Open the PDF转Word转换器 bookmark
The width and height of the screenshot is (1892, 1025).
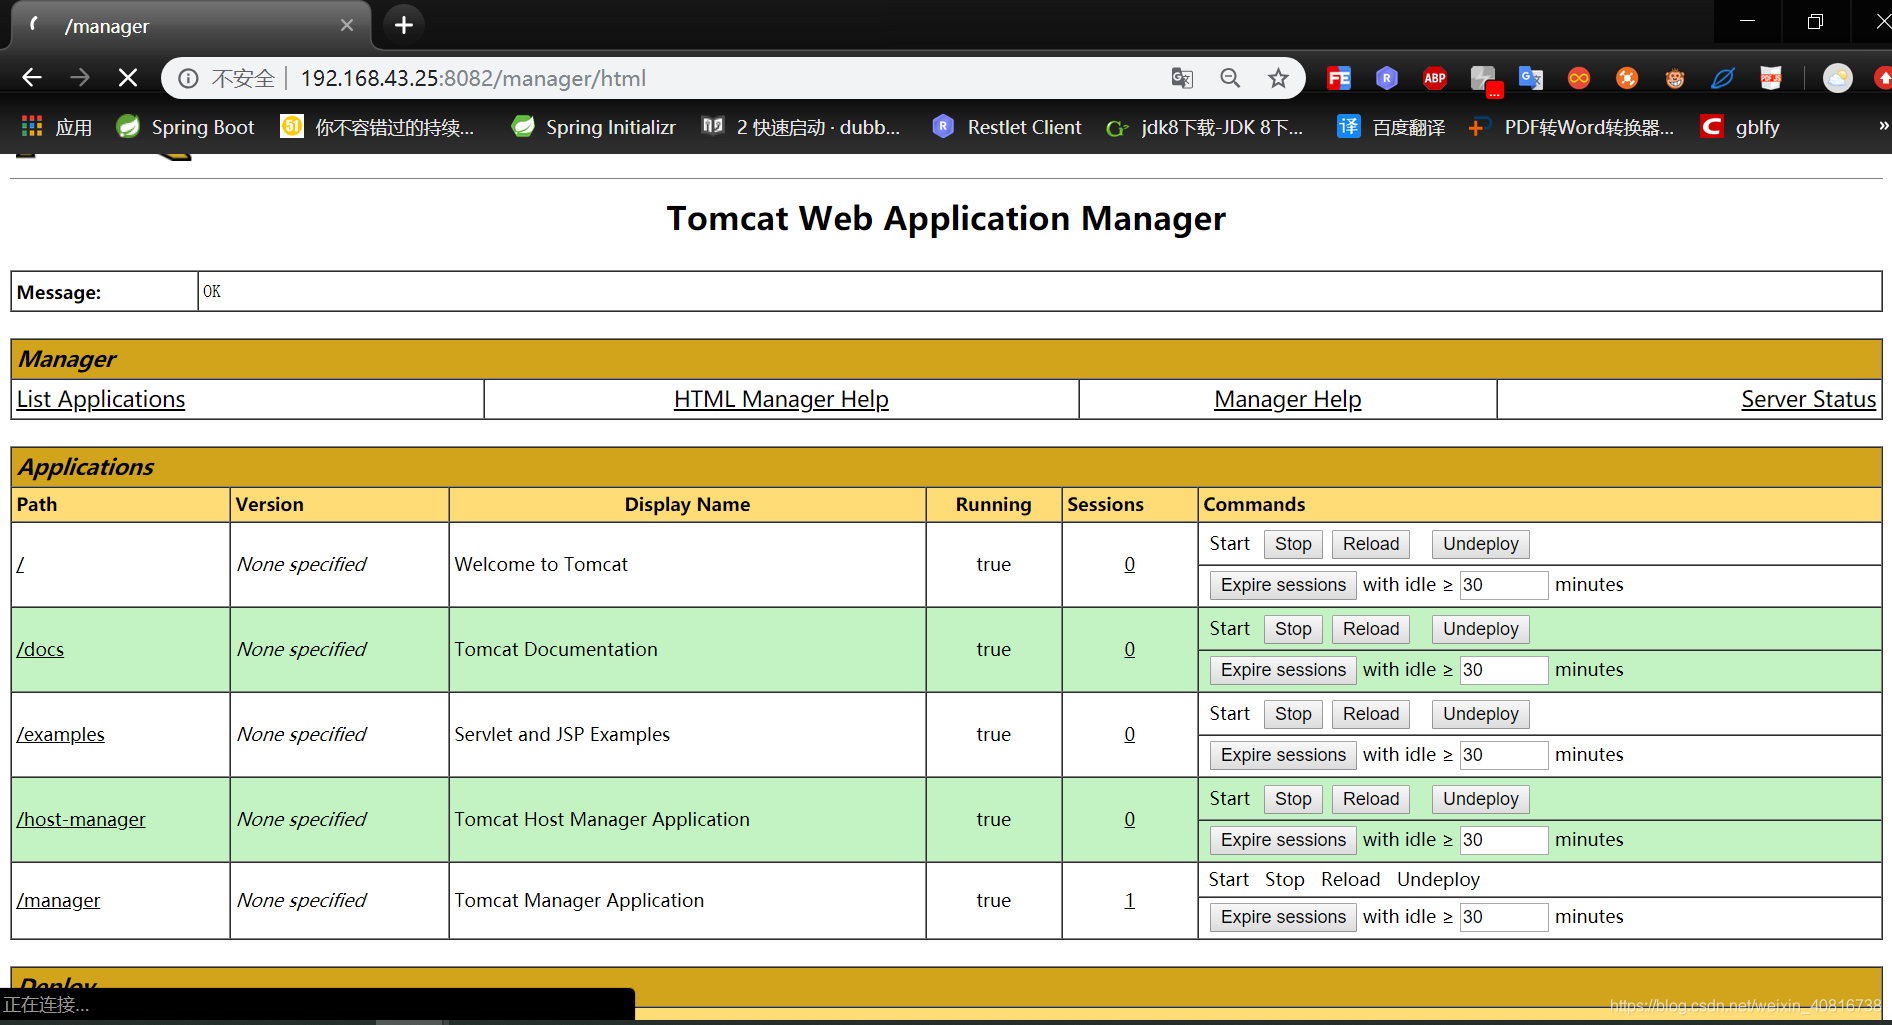1571,127
